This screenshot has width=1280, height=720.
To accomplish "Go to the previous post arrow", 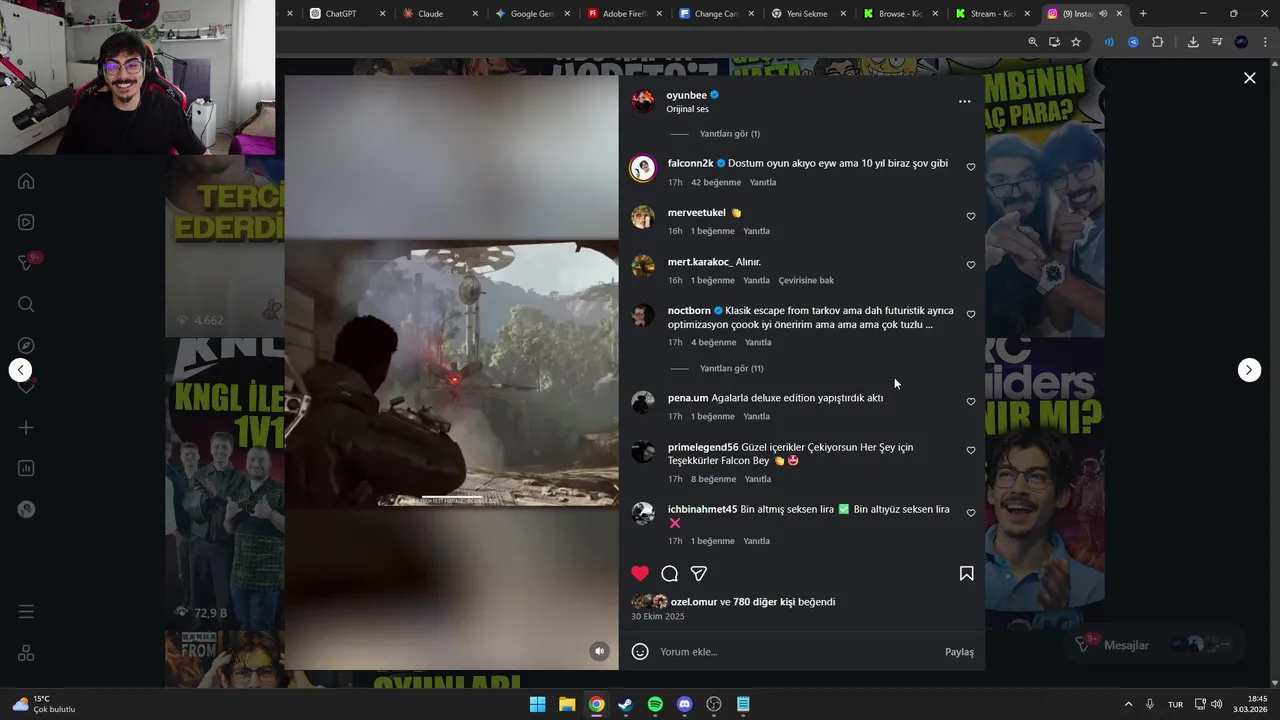I will [20, 370].
